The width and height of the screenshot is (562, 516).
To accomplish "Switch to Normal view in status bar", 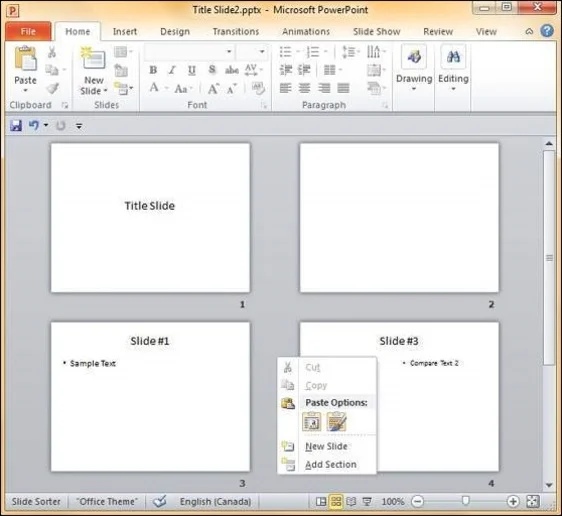I will pyautogui.click(x=321, y=501).
